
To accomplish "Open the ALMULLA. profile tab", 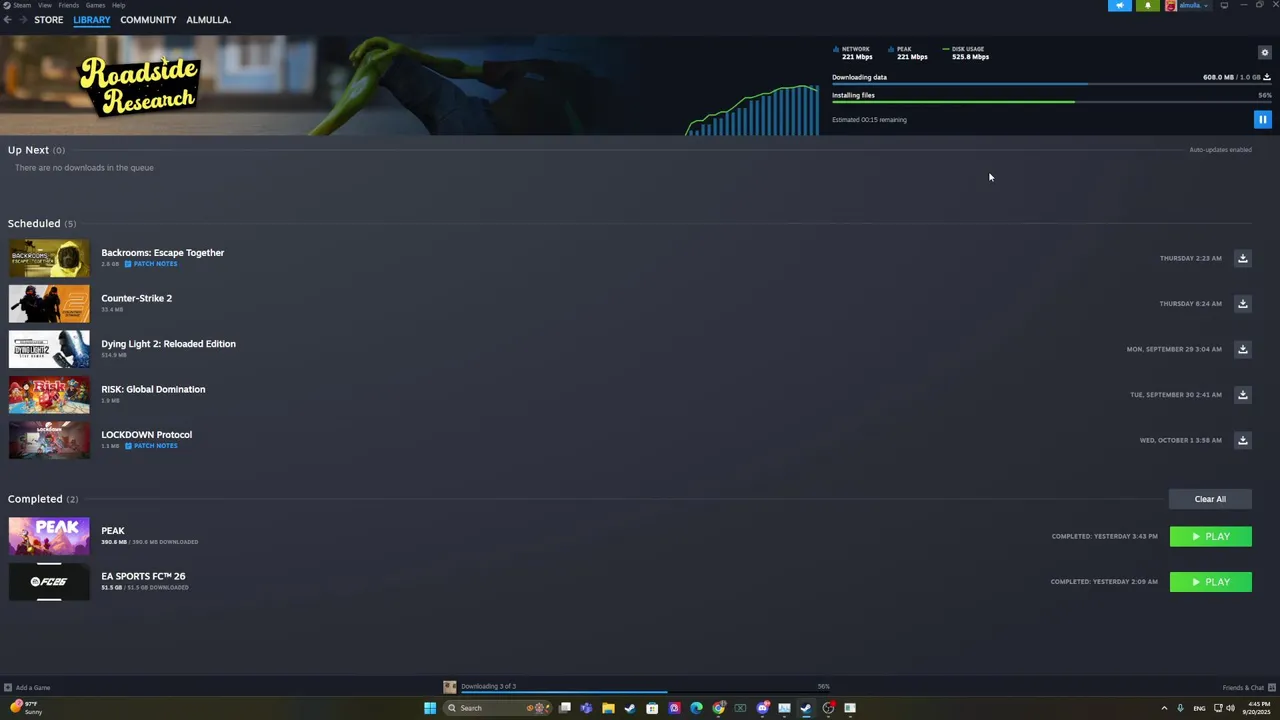I will pyautogui.click(x=208, y=20).
